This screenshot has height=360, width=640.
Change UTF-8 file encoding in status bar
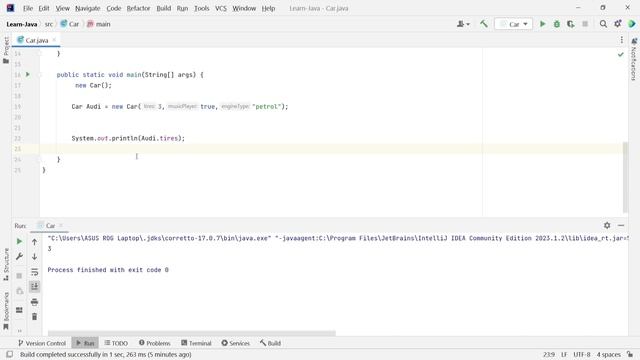pos(582,355)
